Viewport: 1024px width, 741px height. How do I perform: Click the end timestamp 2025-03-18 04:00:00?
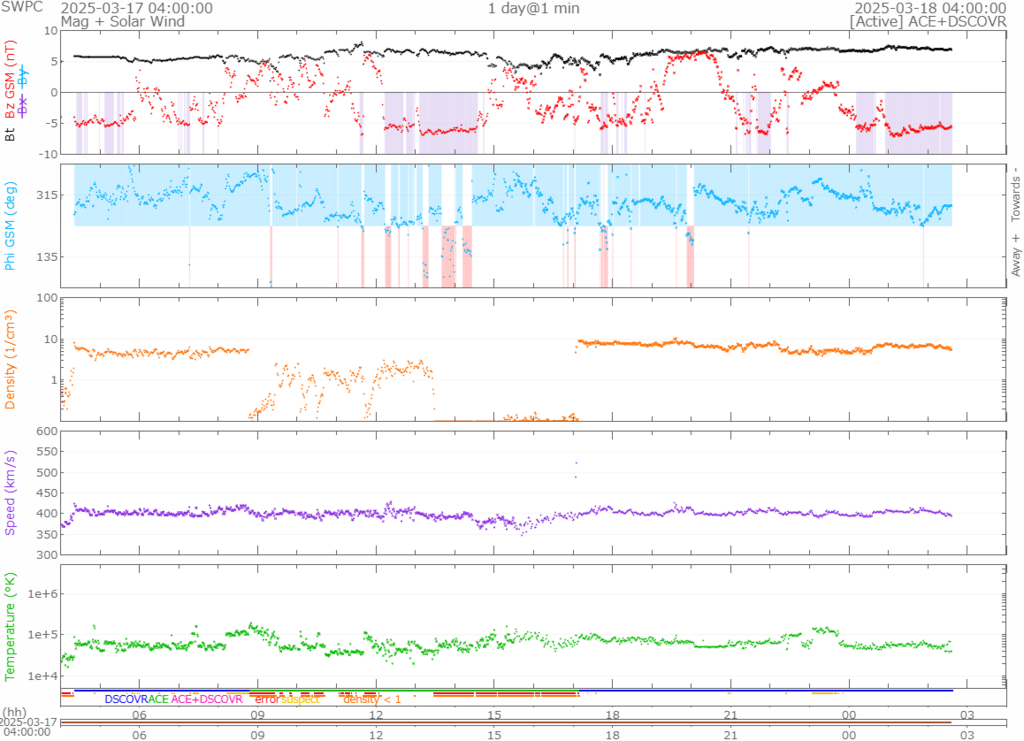pos(930,8)
